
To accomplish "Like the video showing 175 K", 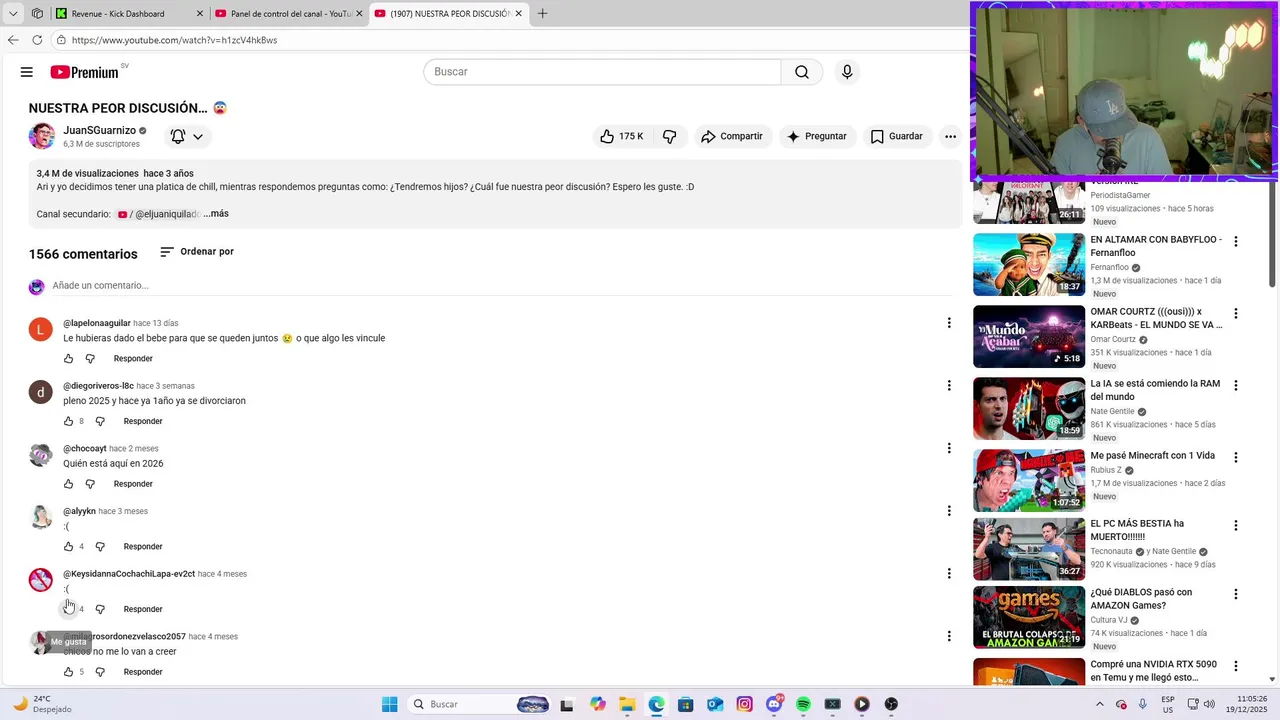I will (x=621, y=136).
